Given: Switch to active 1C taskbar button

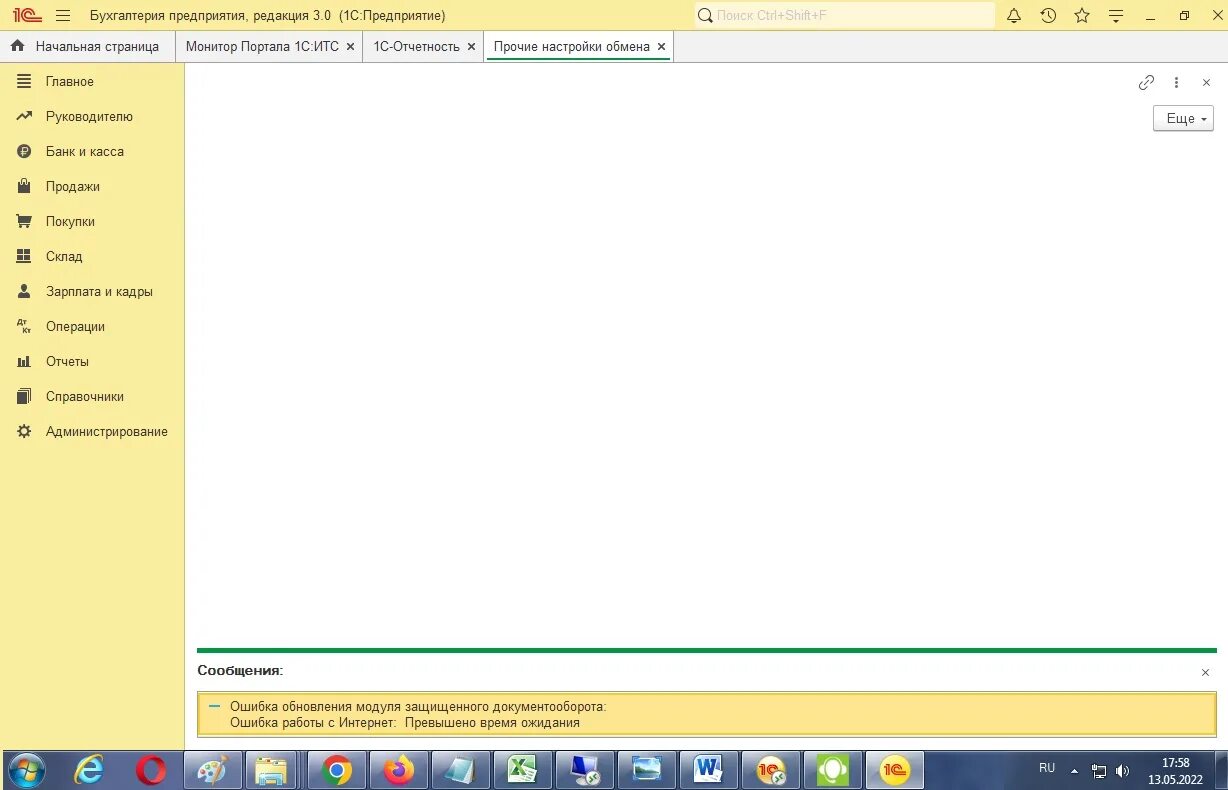Looking at the screenshot, I should [894, 770].
